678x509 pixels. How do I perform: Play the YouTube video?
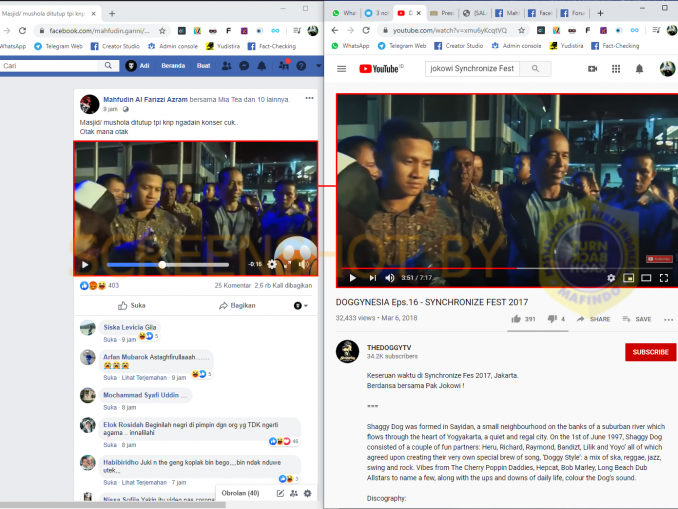(352, 278)
